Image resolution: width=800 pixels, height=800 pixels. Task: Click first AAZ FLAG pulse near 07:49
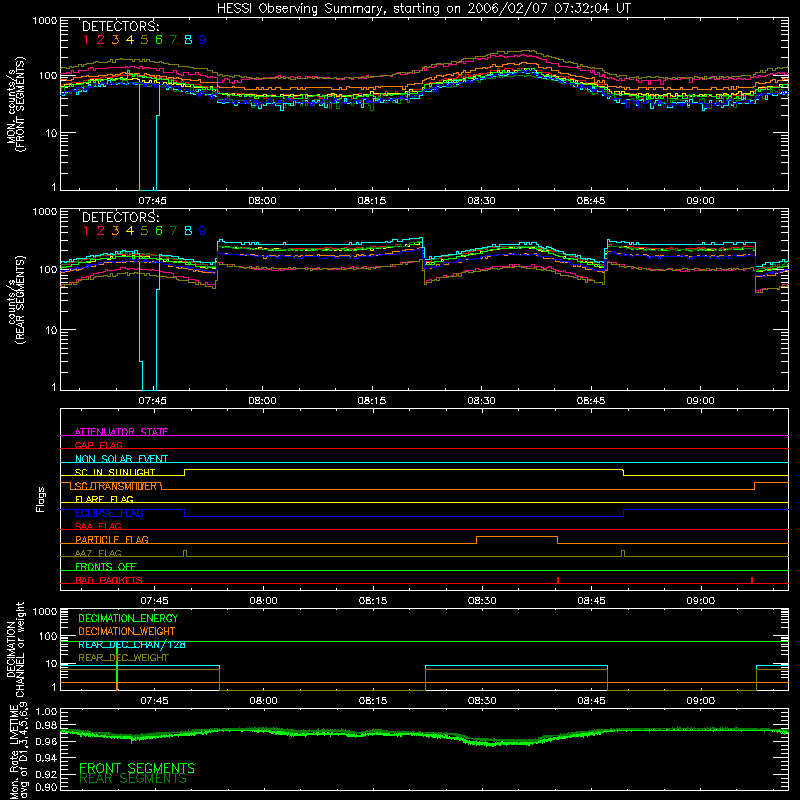[x=185, y=553]
